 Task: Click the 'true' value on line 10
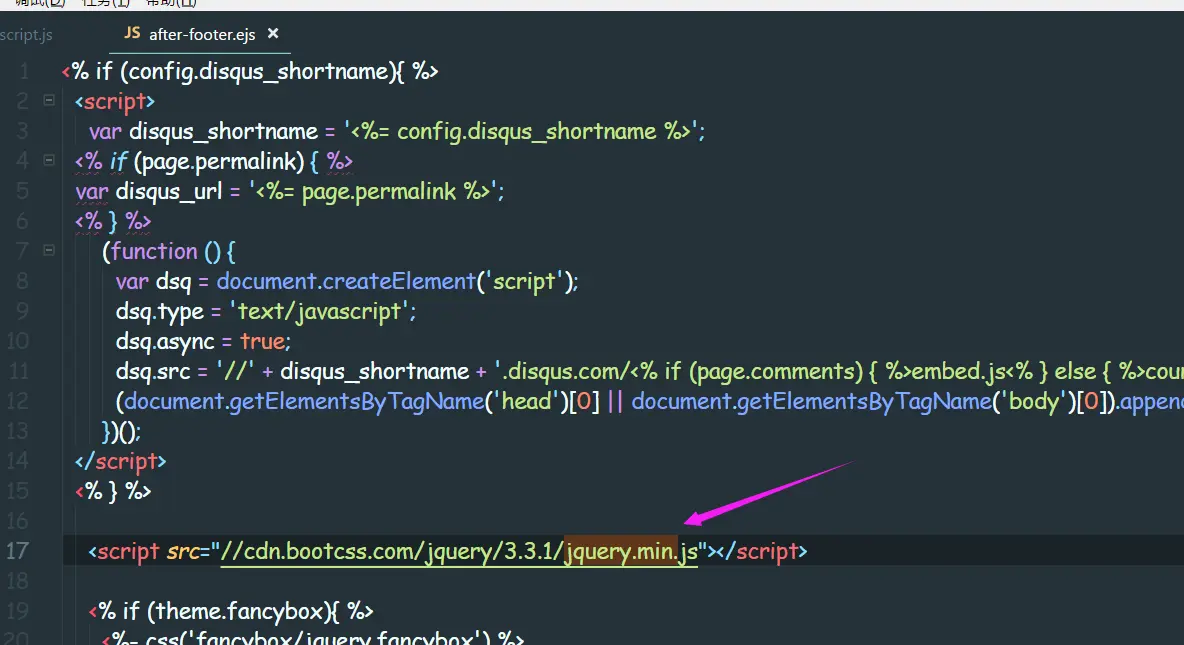click(262, 341)
